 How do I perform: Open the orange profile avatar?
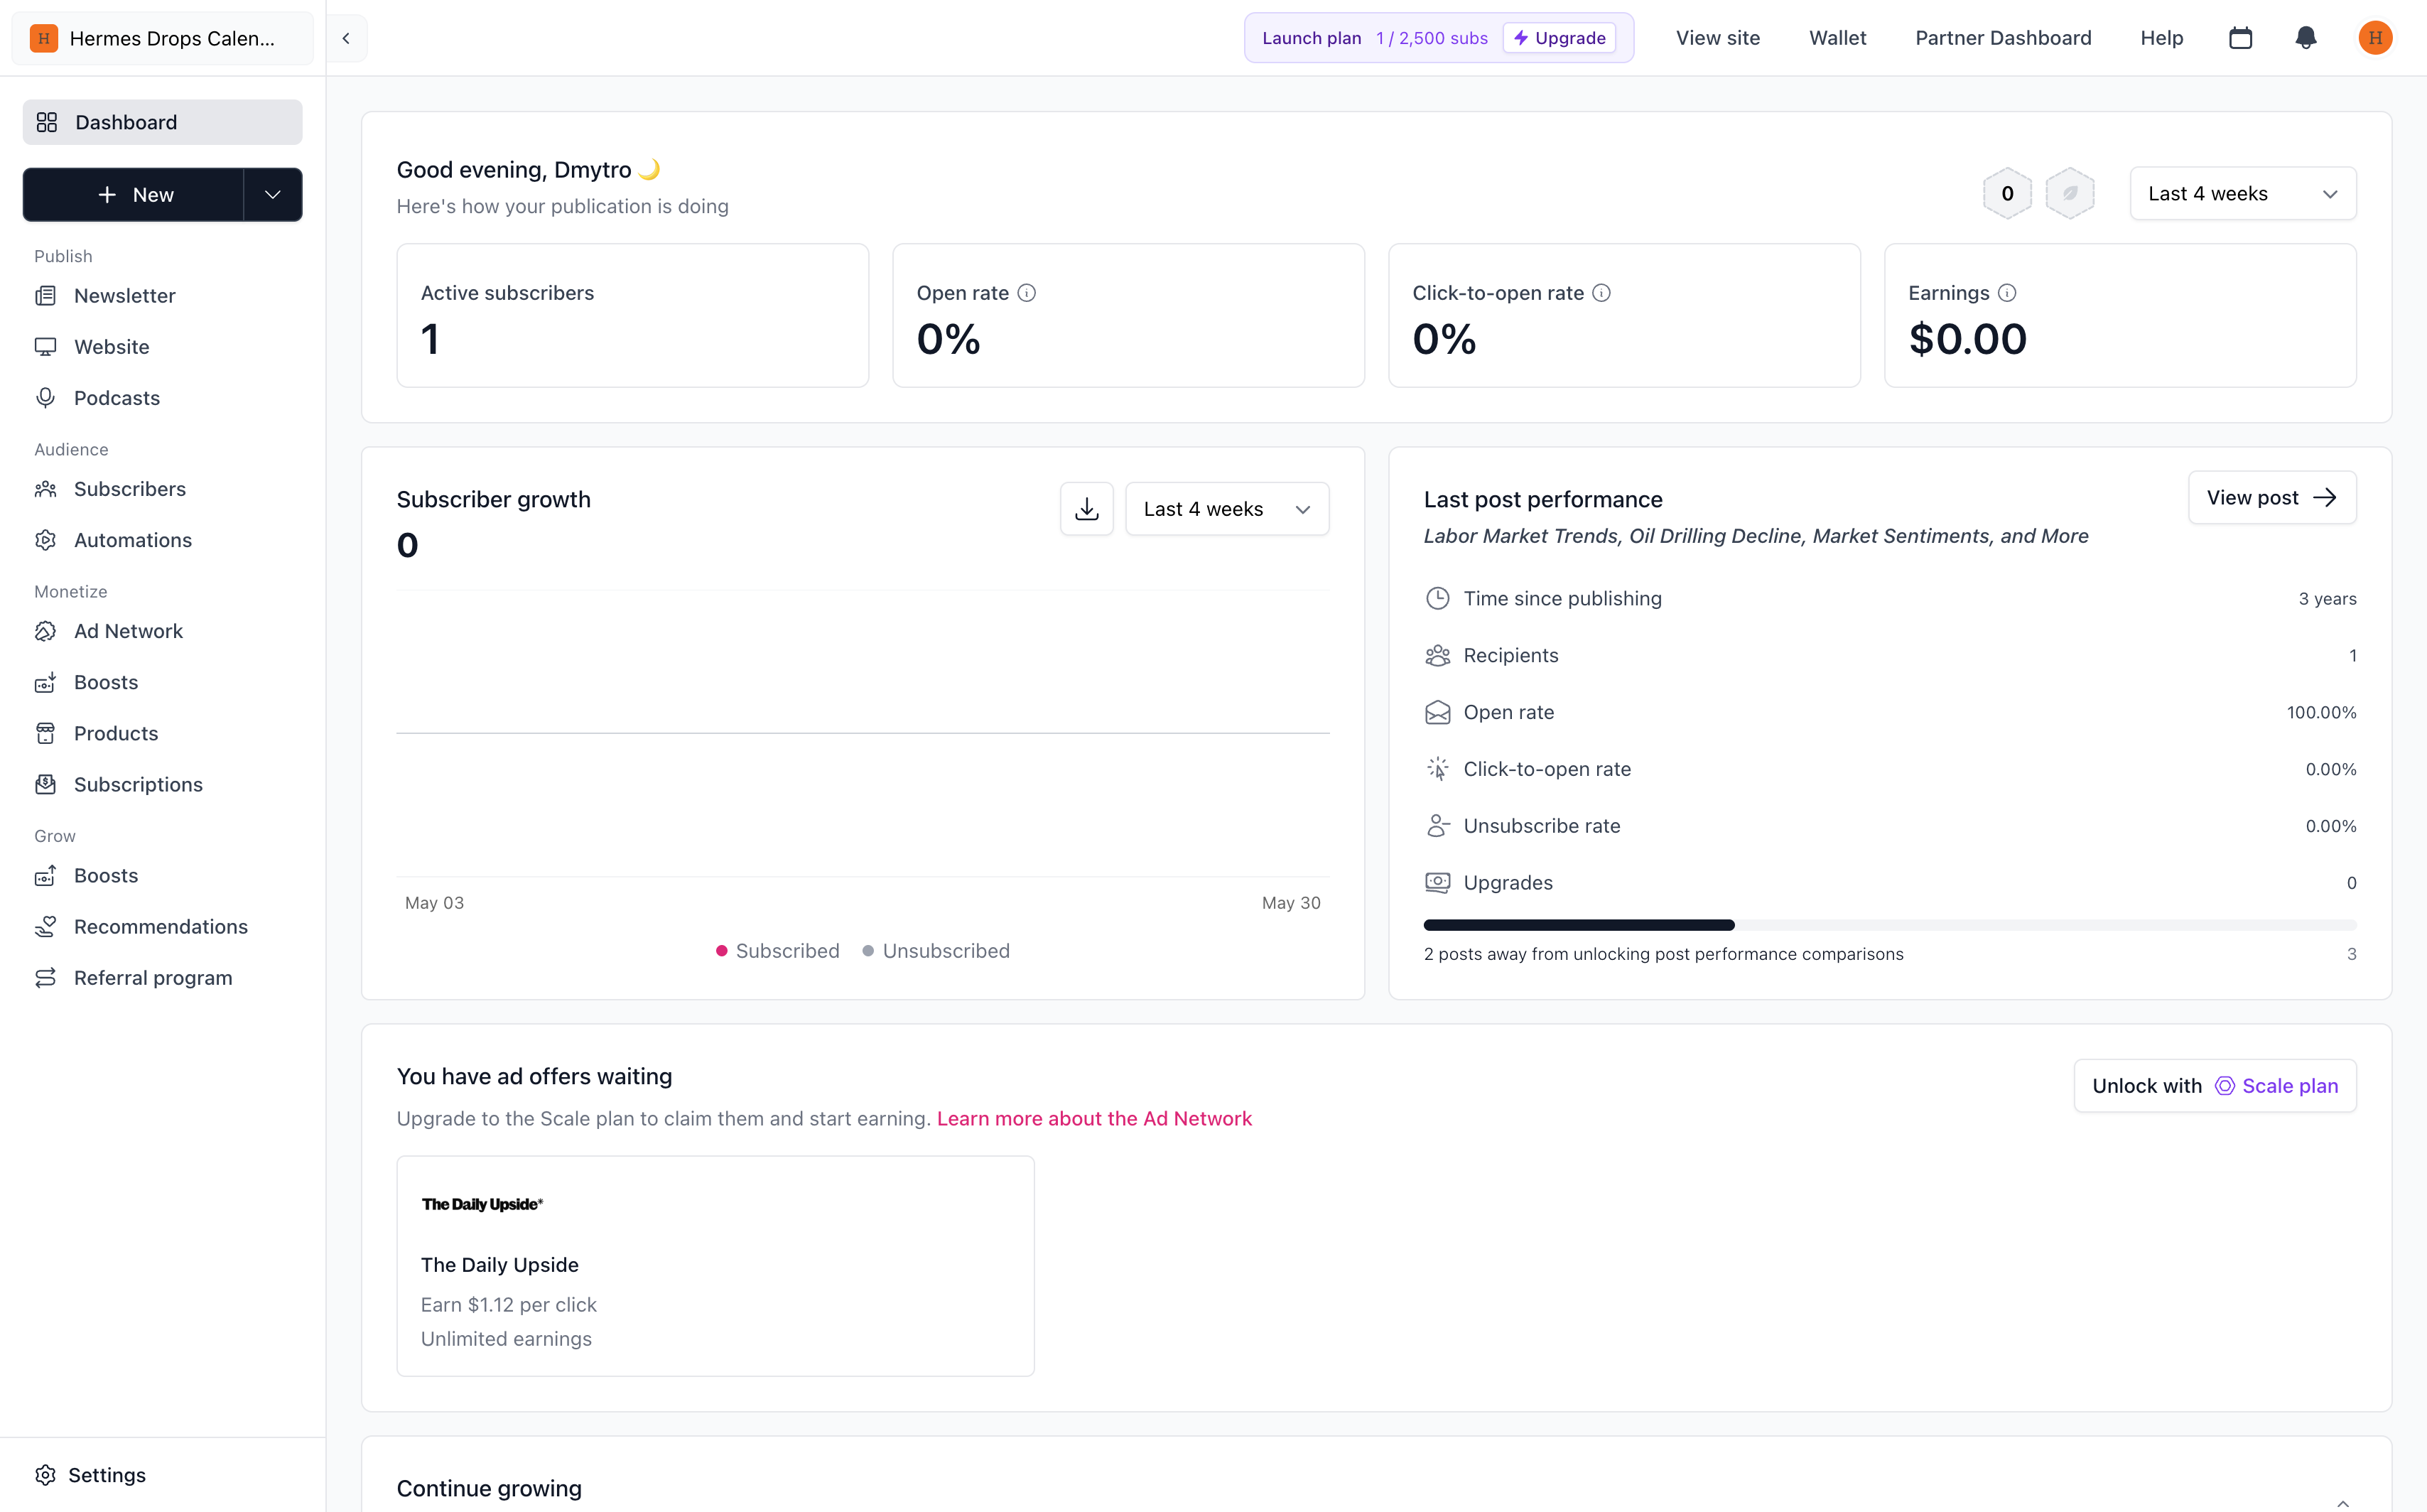2375,38
